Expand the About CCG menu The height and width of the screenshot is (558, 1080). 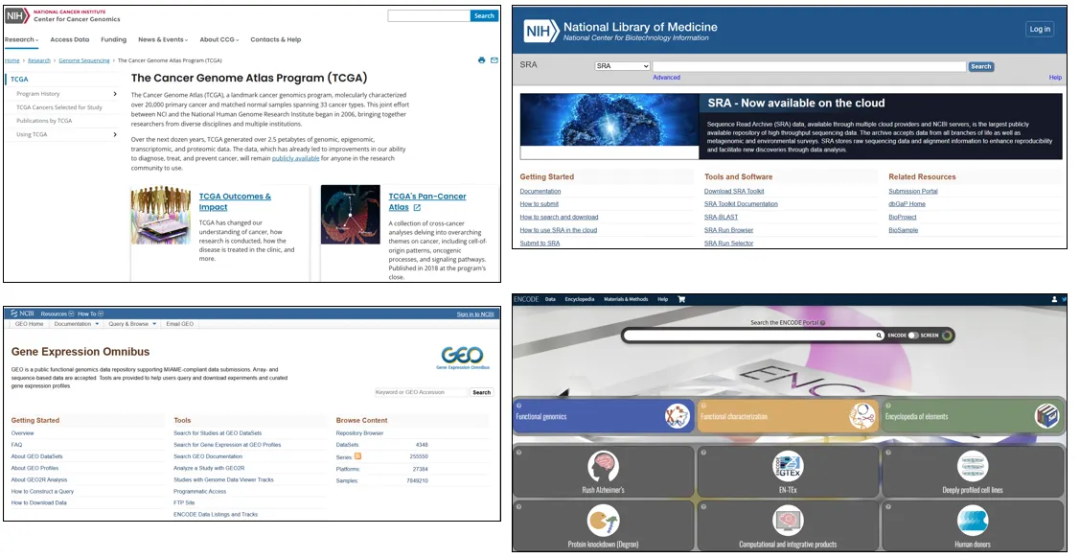click(x=219, y=39)
